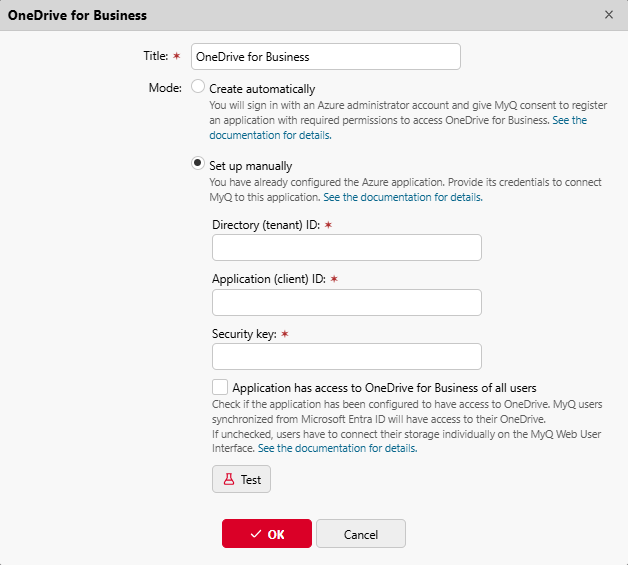Click the flask icon on Test button
Viewport: 628px width, 565px height.
(x=228, y=480)
